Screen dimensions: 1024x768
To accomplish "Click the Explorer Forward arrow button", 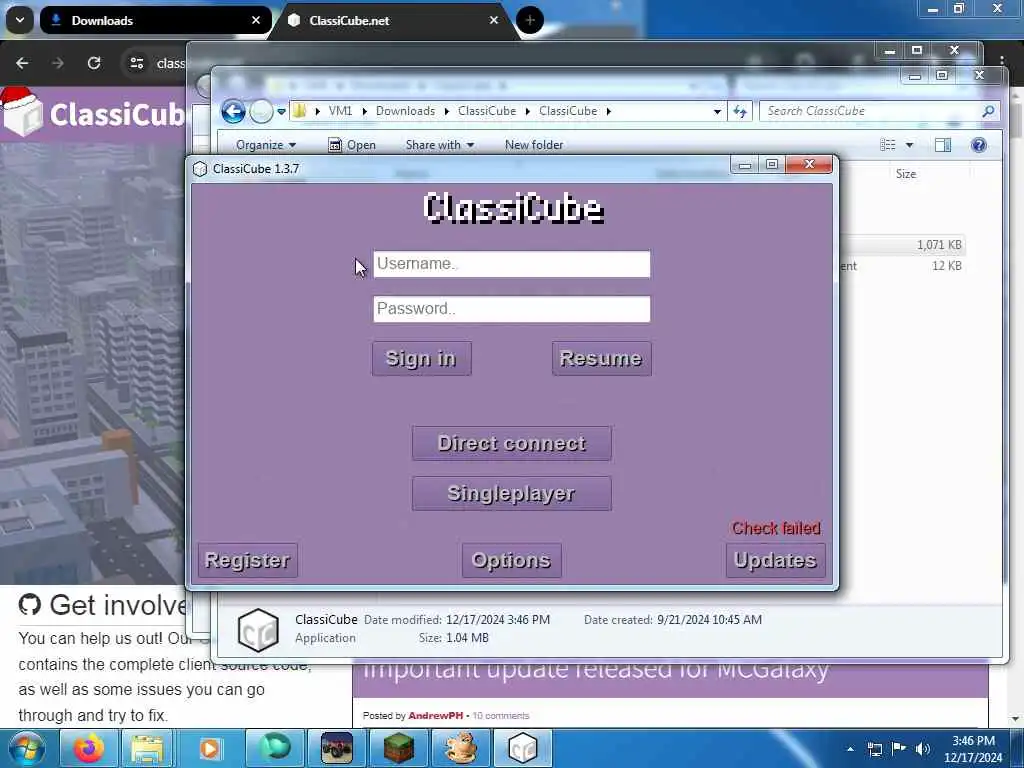I will [262, 112].
